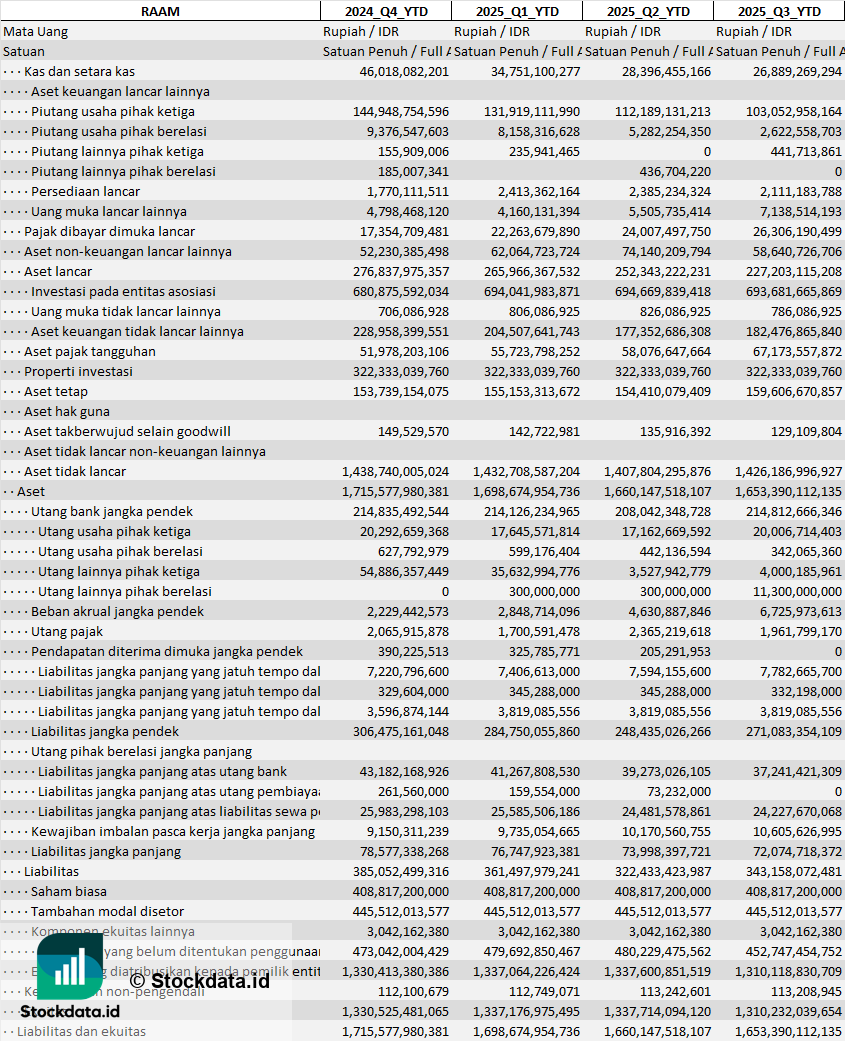Select the Kas dan setara kas row label
The width and height of the screenshot is (845, 1041).
(80, 71)
